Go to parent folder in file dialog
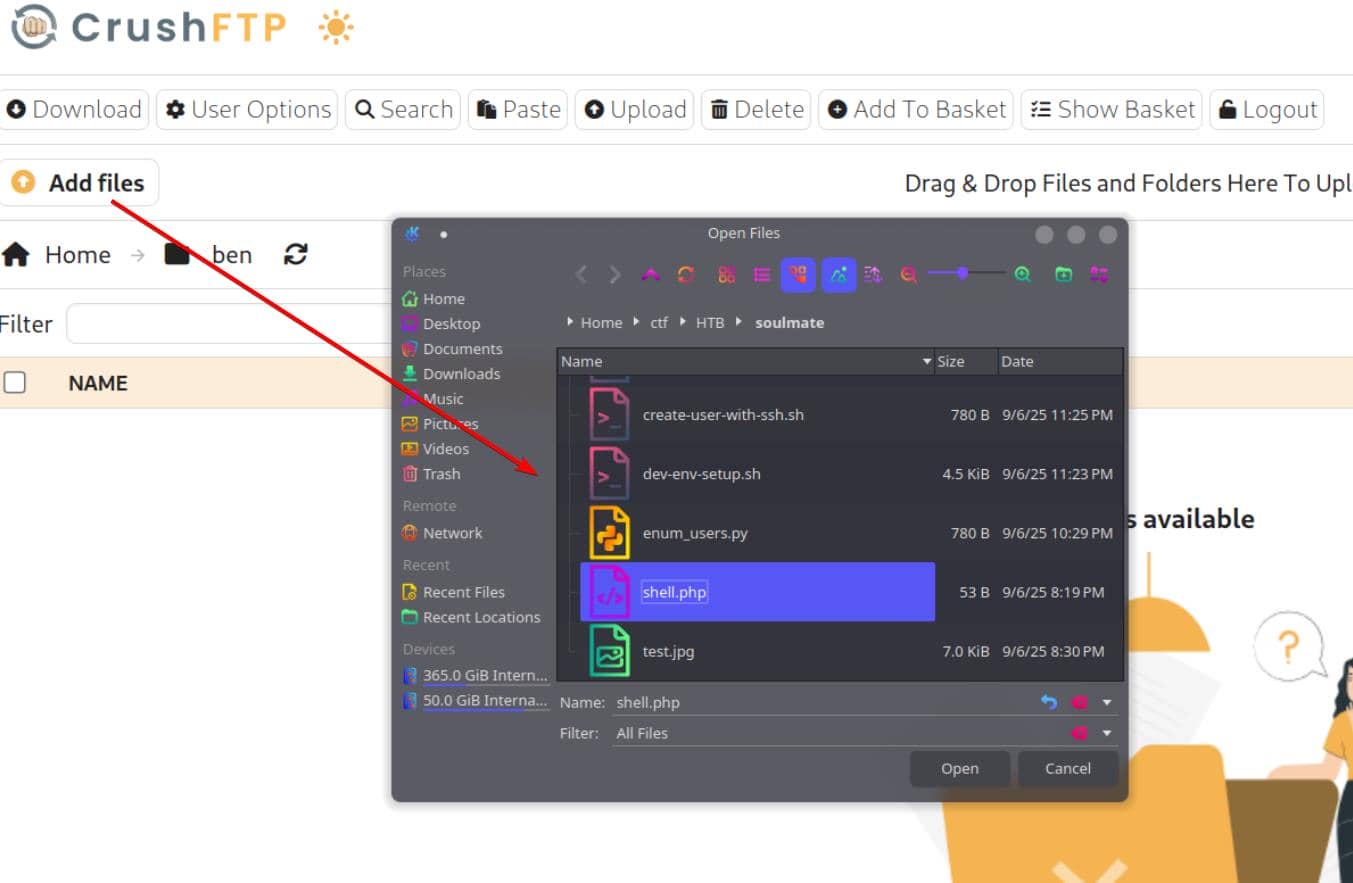 coord(651,274)
